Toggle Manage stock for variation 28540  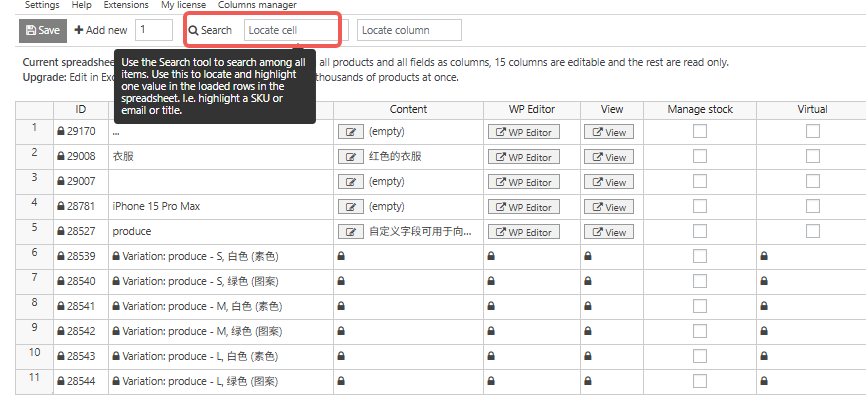(700, 281)
